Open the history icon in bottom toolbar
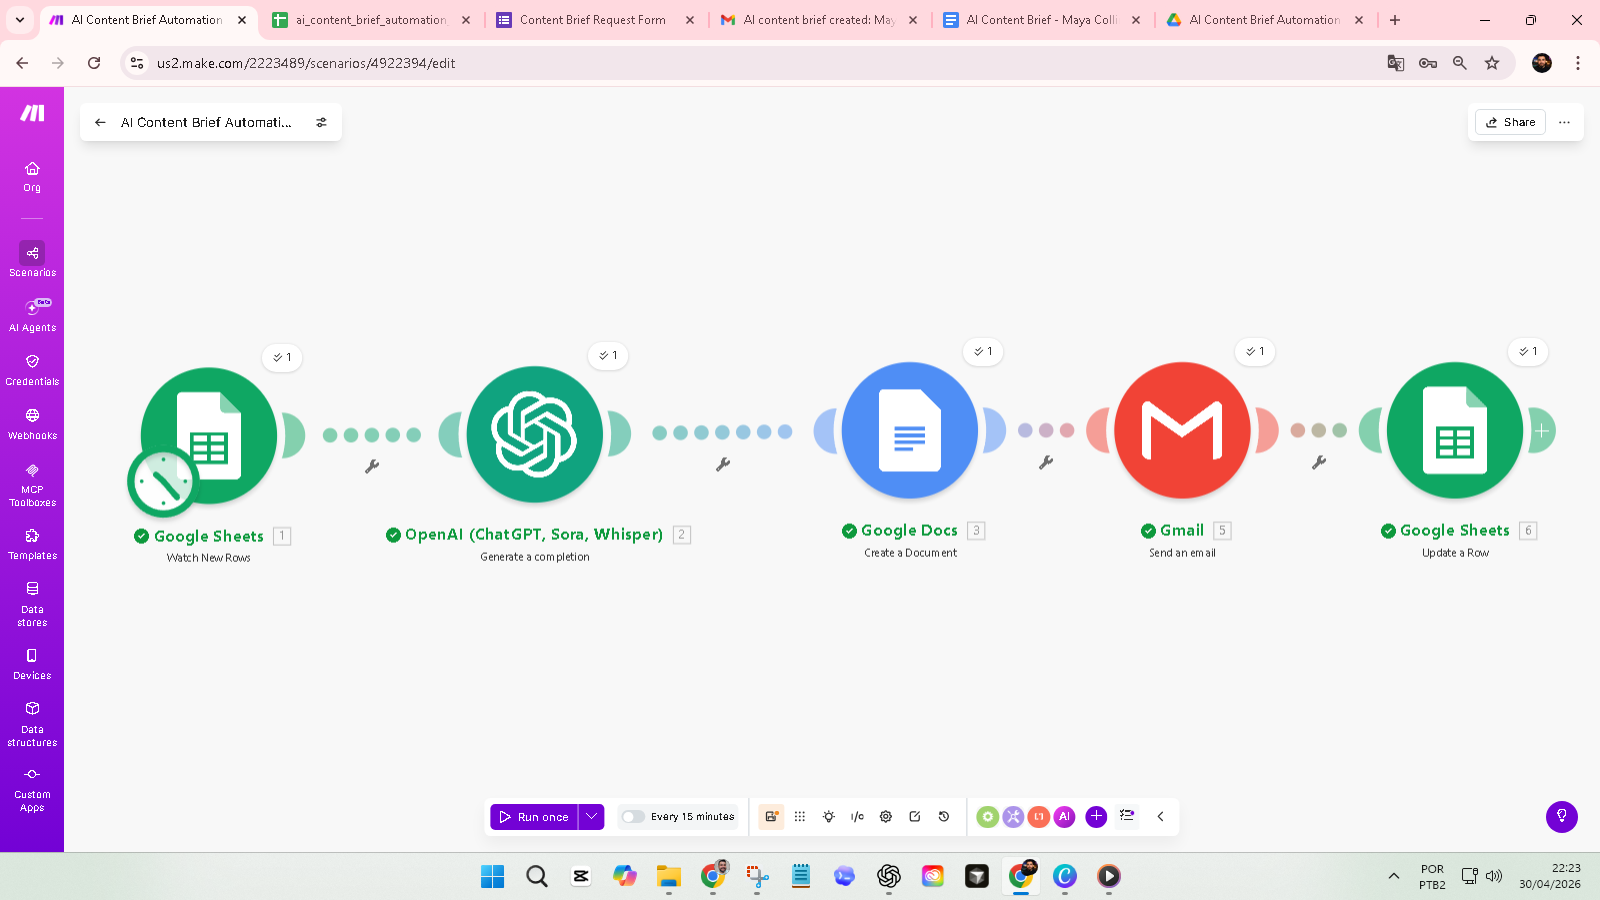 944,817
